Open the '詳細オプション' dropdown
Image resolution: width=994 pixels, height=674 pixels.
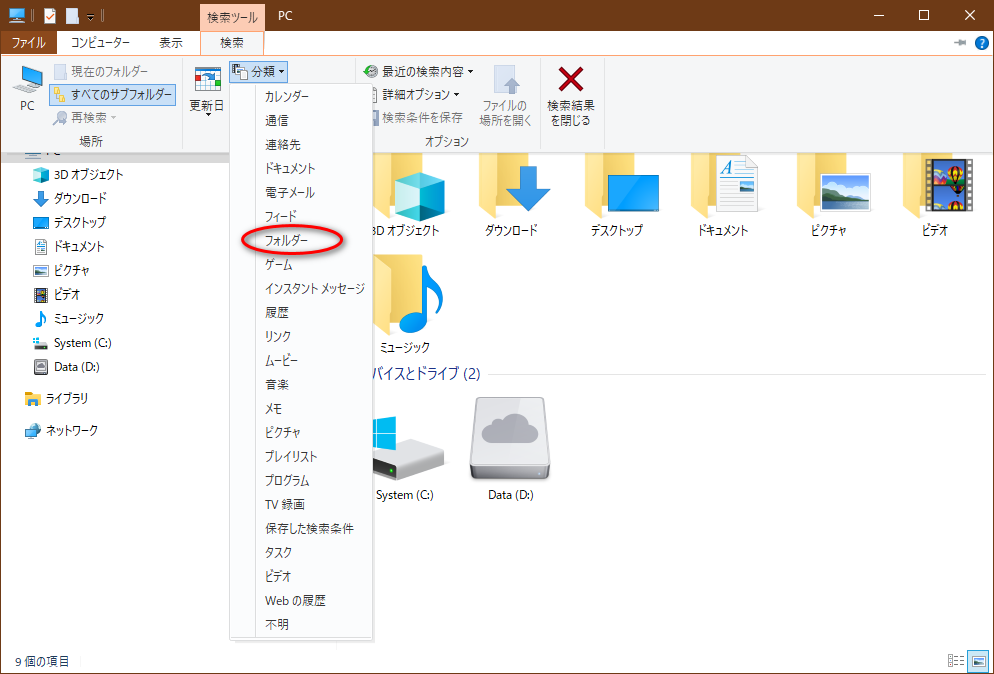pos(412,95)
